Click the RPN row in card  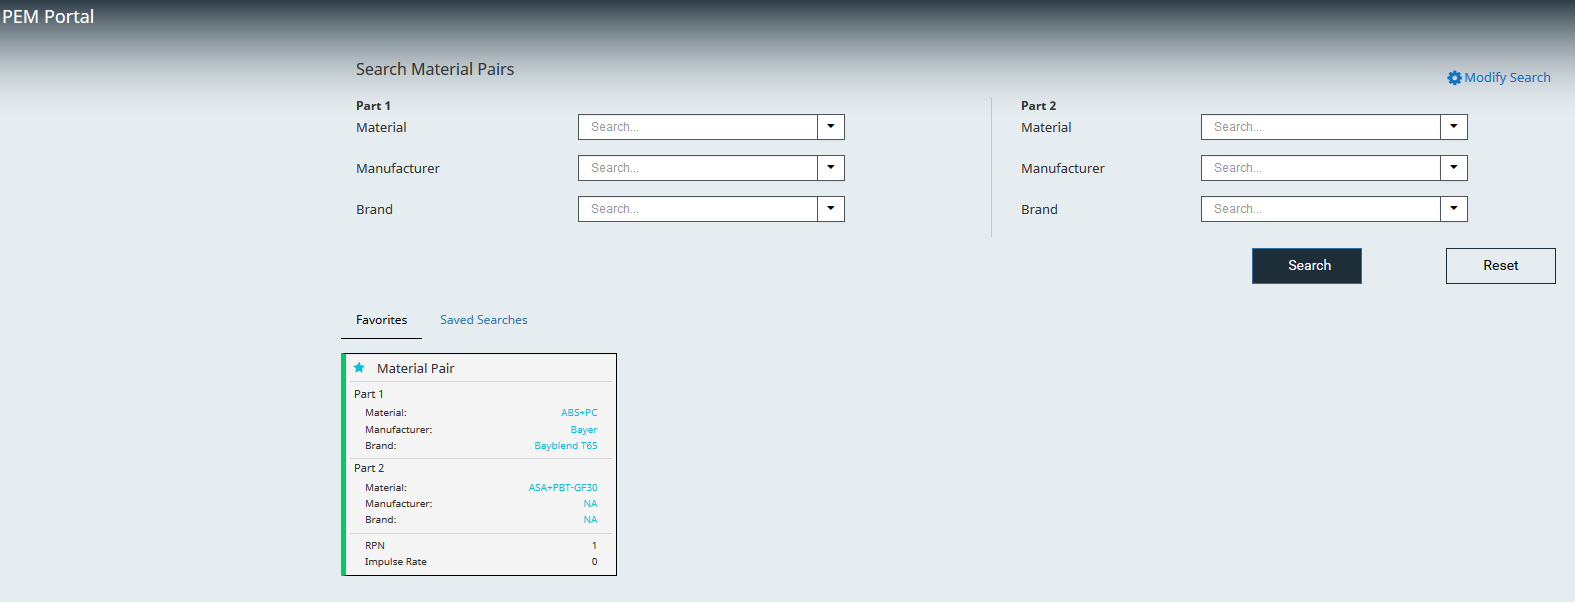[x=480, y=546]
